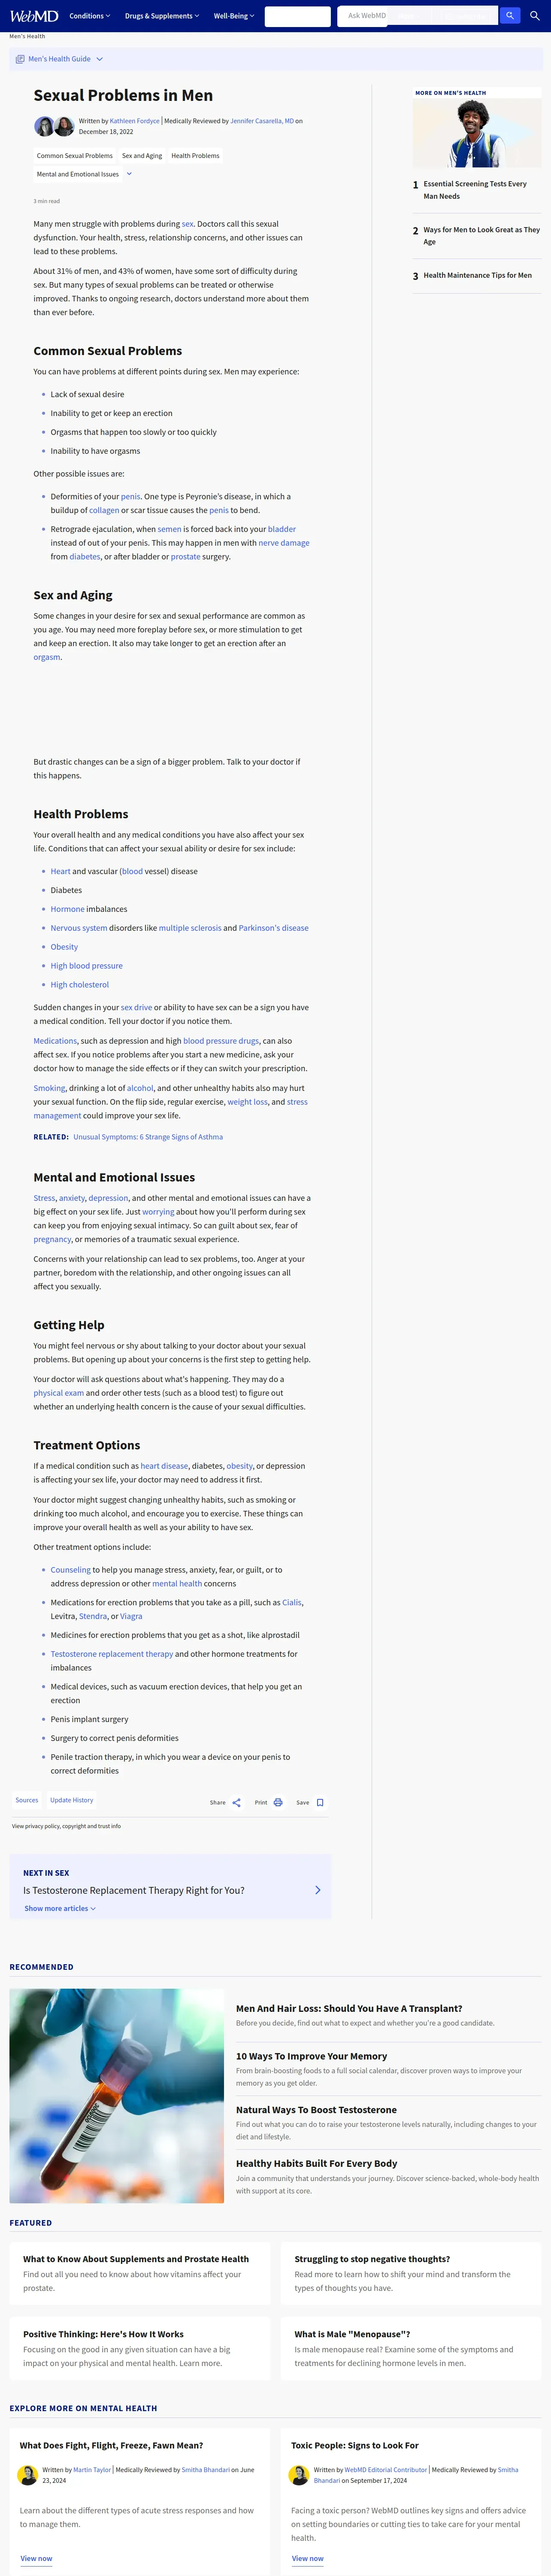551x2576 pixels.
Task: Jump to Common Sexual Problems section tag
Action: [x=75, y=156]
